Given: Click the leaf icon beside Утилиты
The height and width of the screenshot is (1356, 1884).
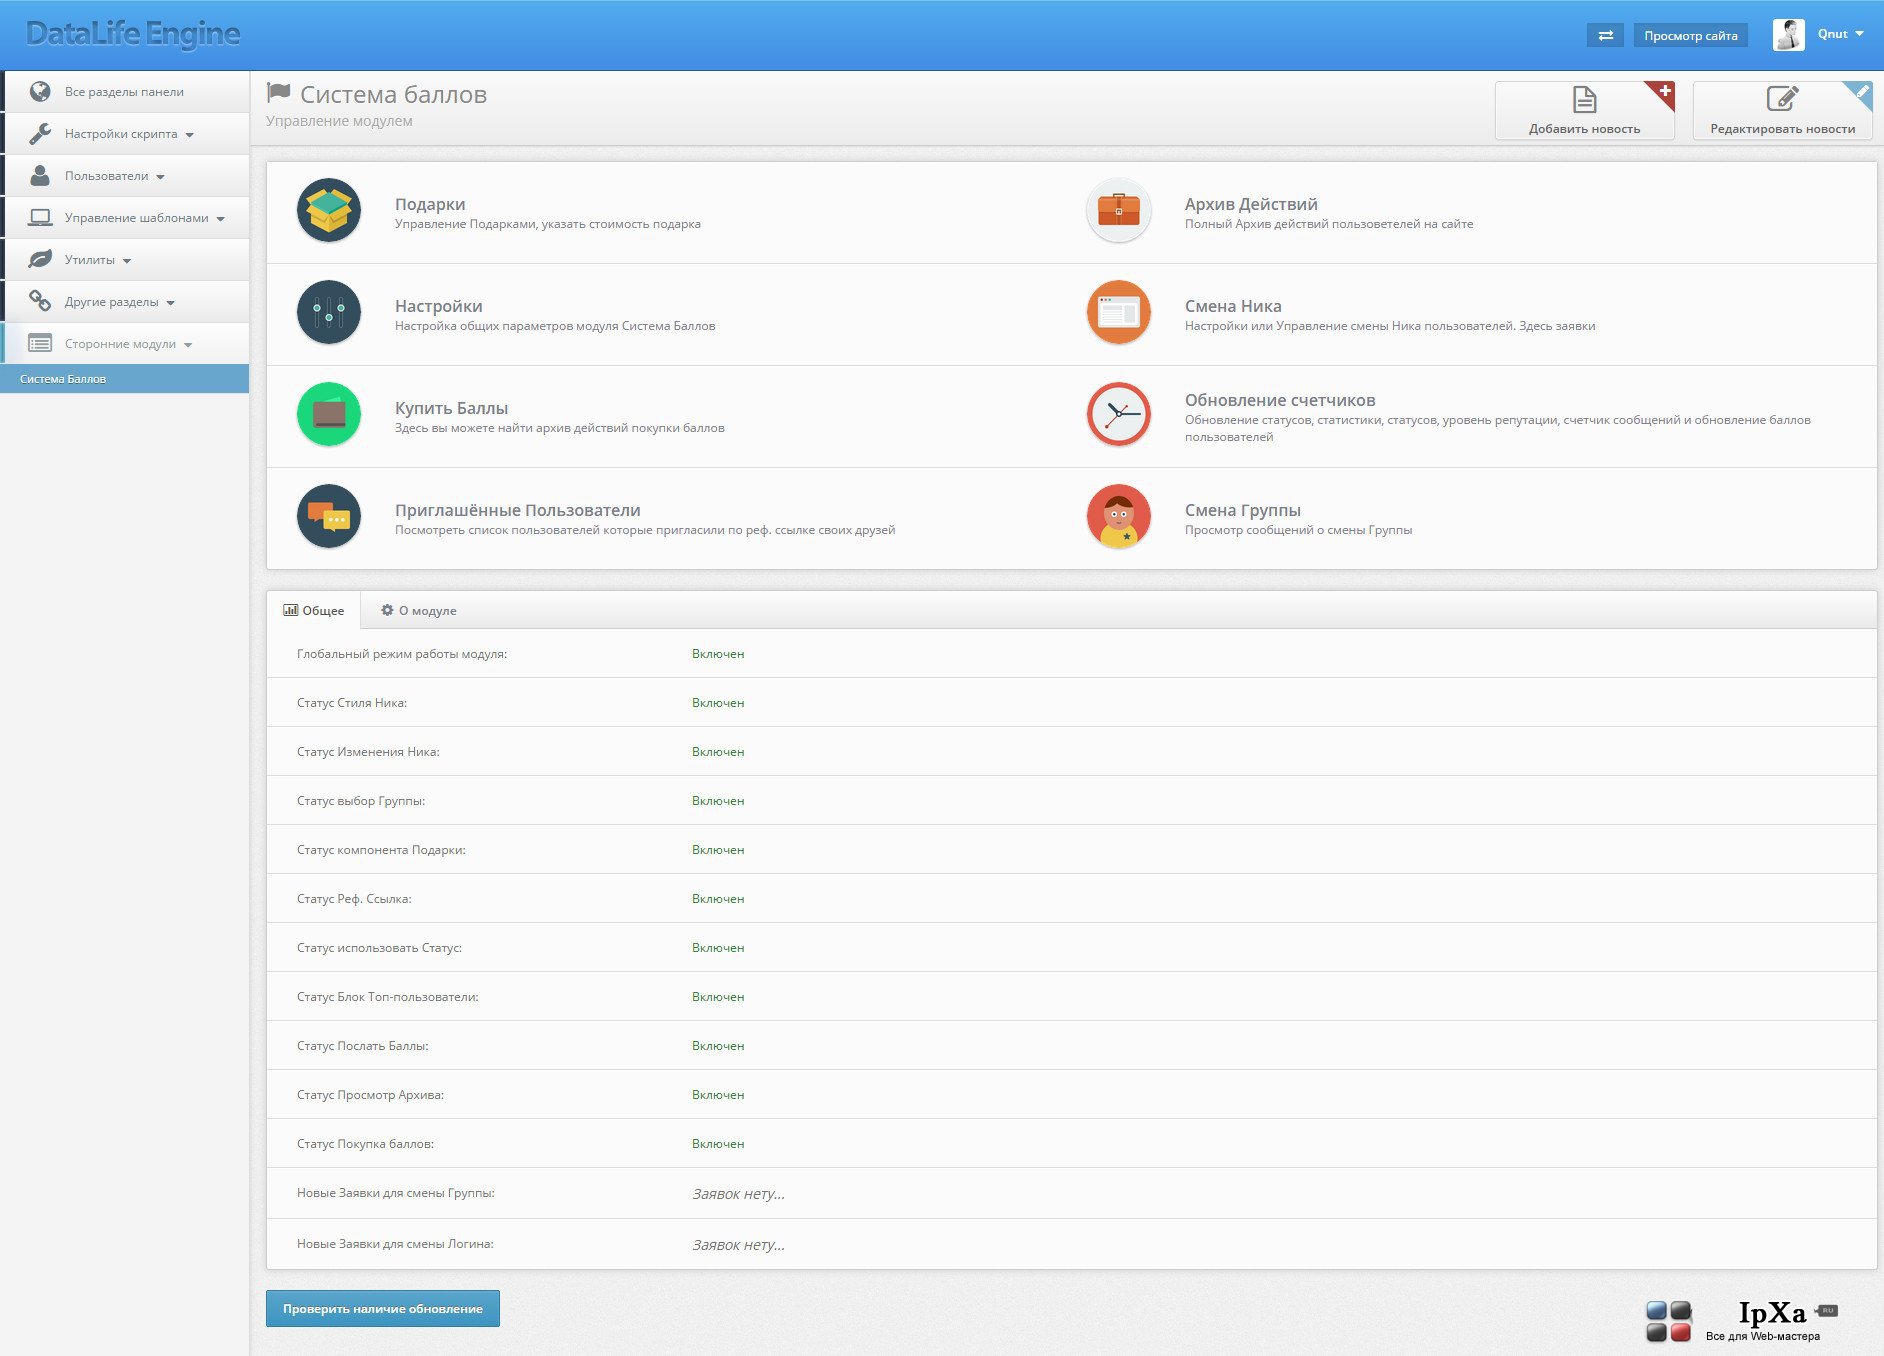Looking at the screenshot, I should (40, 259).
